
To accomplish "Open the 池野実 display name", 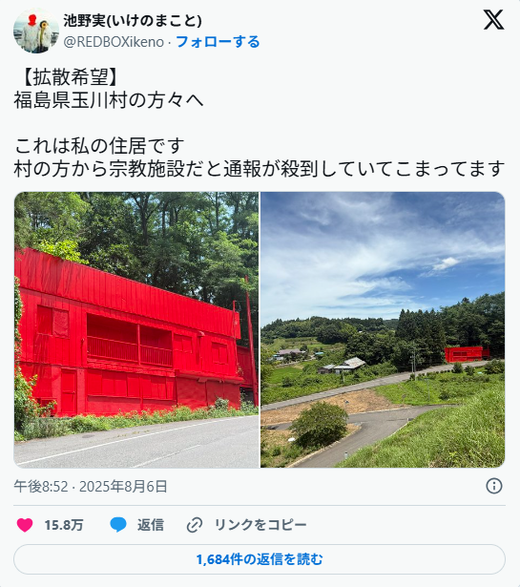I will [133, 21].
